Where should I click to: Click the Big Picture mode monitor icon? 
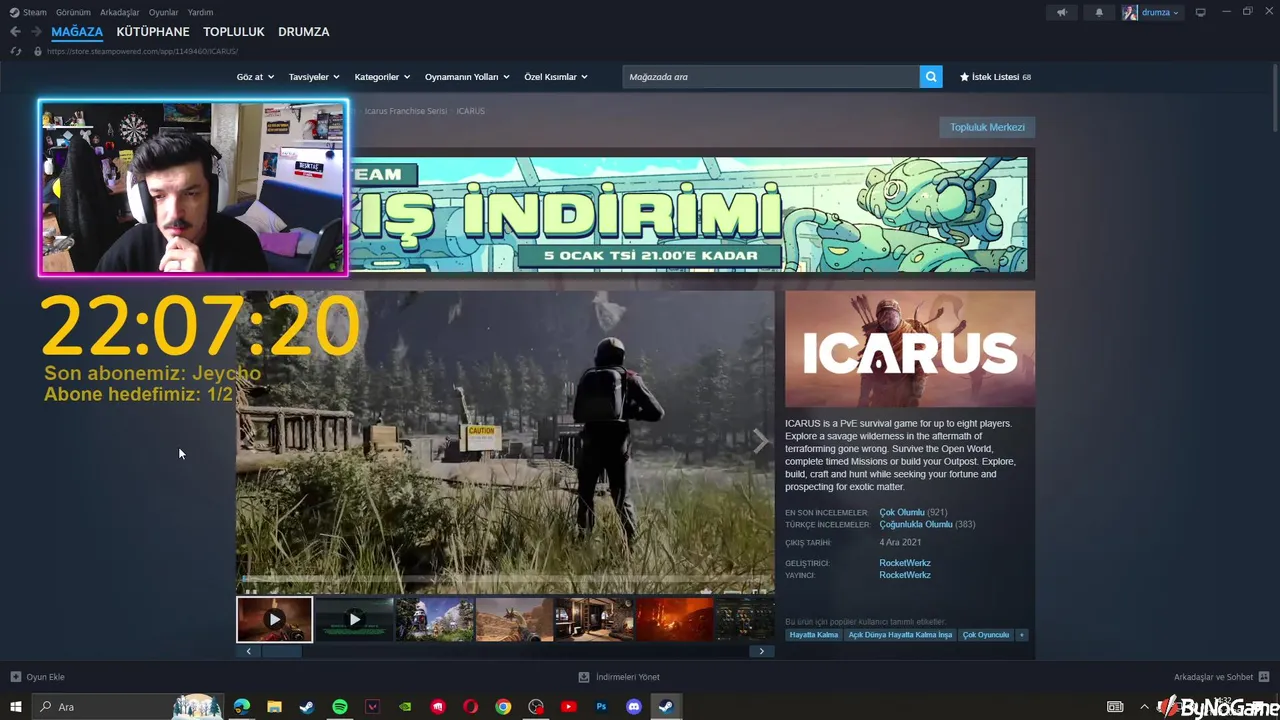point(1201,13)
